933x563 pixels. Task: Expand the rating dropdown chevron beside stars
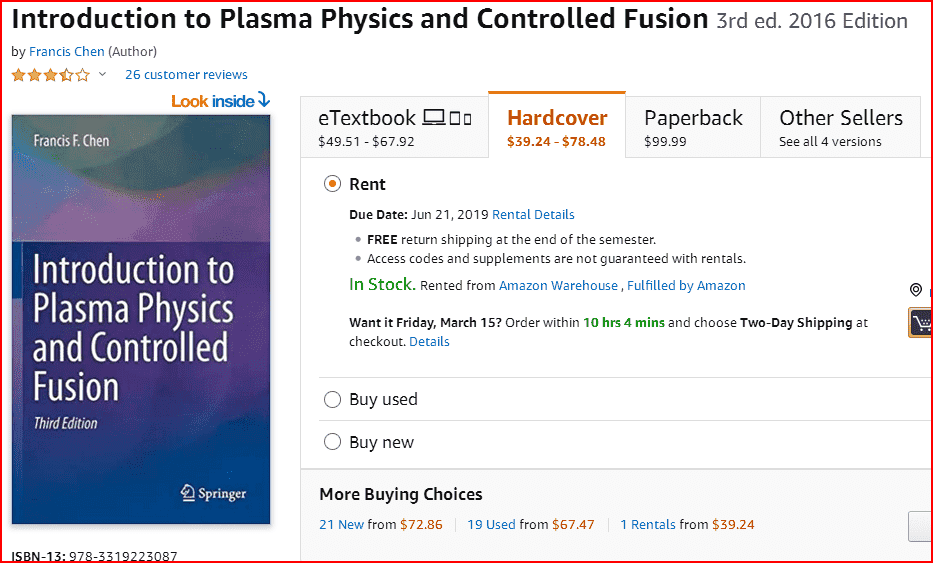(x=102, y=75)
